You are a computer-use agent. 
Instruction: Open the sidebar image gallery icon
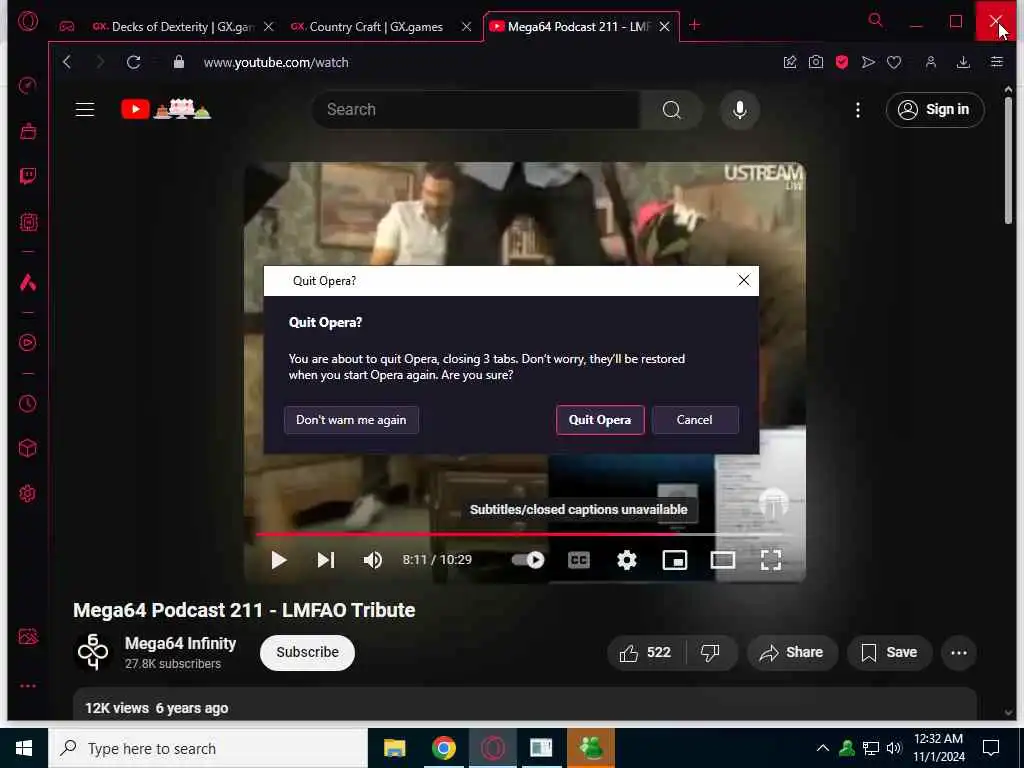pos(27,636)
